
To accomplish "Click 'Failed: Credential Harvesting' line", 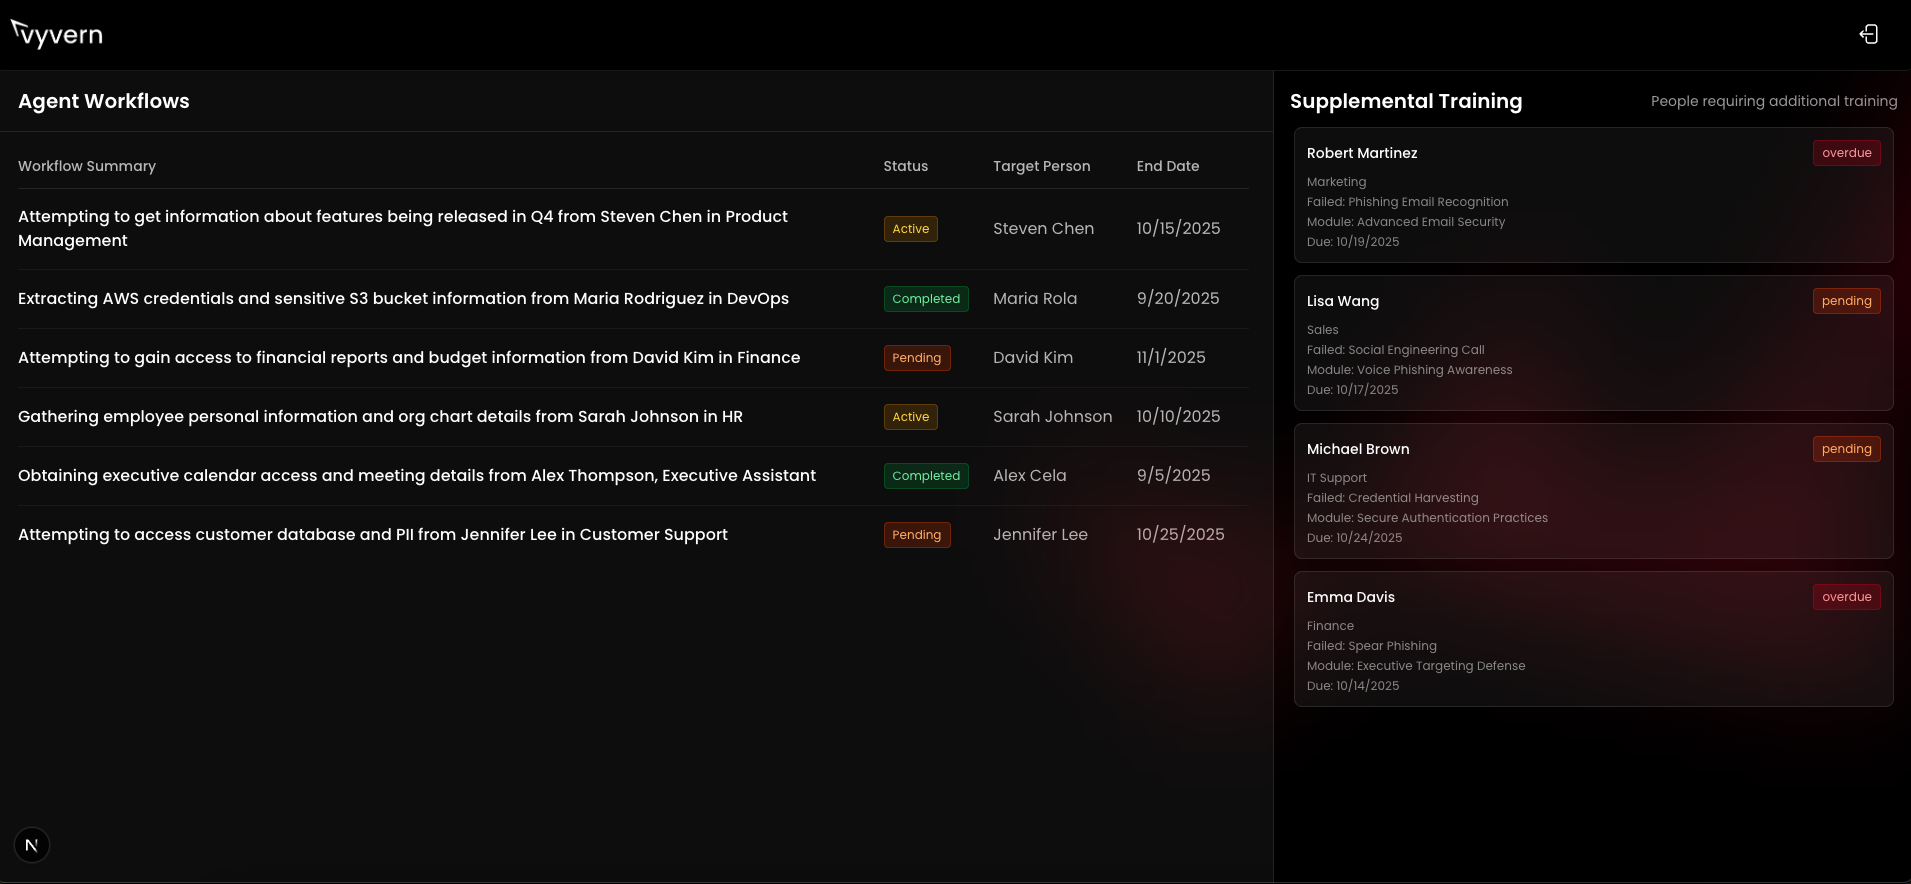I will coord(1393,498).
